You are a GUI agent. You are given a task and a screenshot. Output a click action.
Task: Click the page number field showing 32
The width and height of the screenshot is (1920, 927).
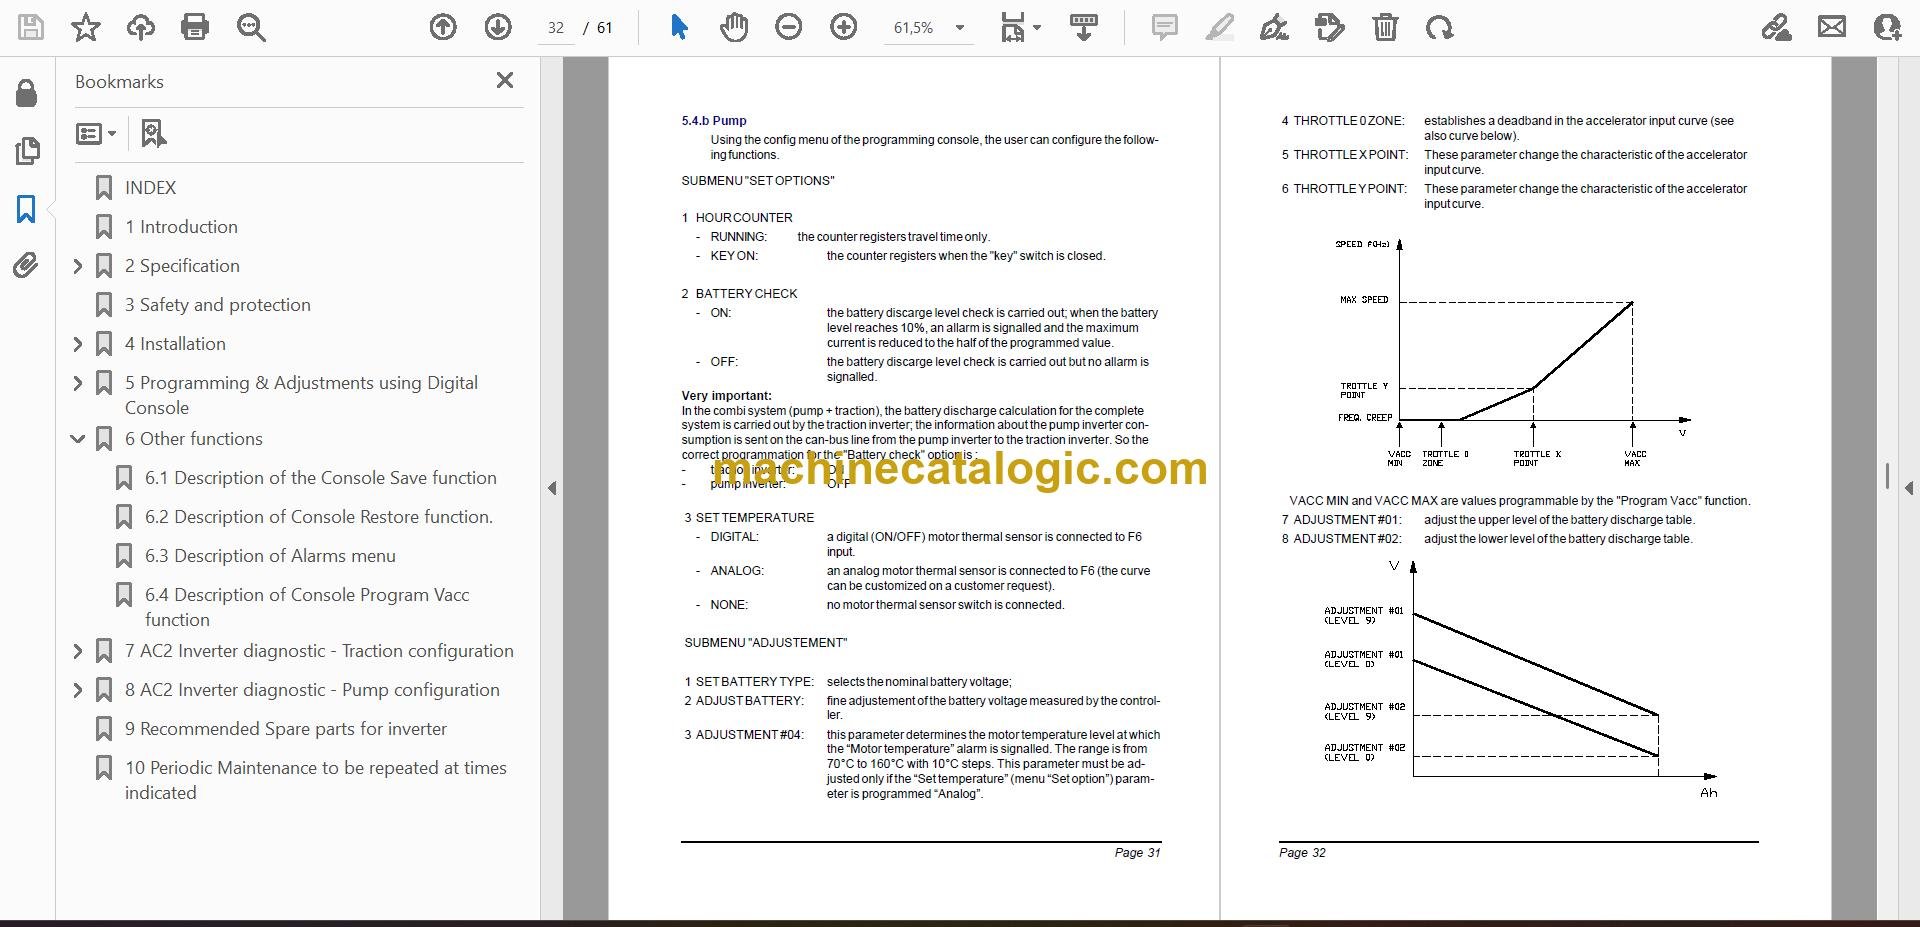[557, 28]
